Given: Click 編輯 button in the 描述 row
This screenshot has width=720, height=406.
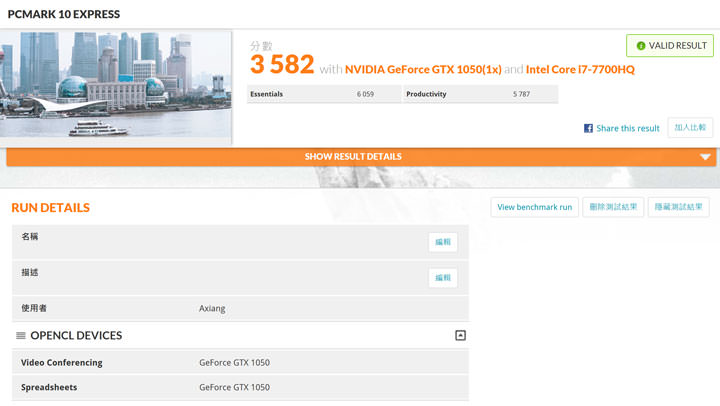Looking at the screenshot, I should coord(443,277).
